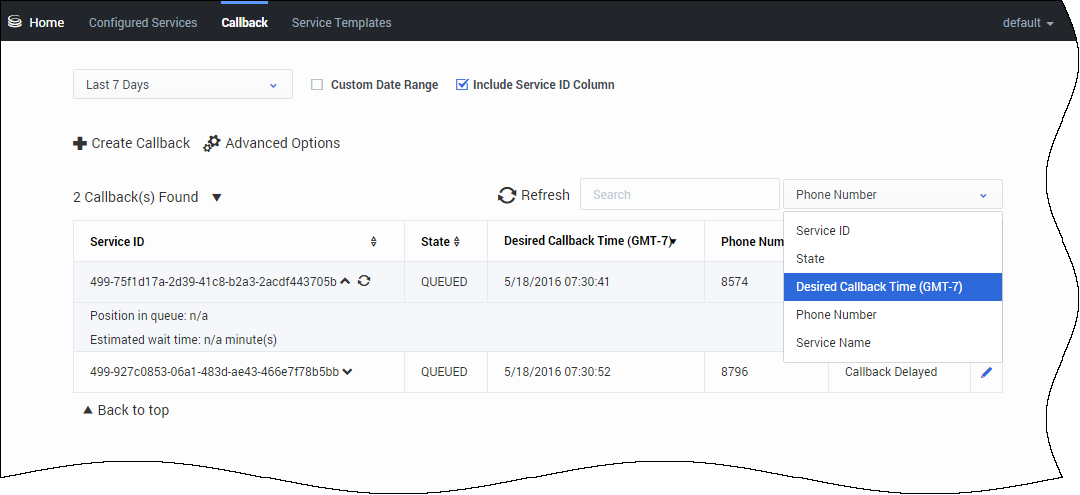Click into the Search input field
This screenshot has width=1080, height=495.
click(x=679, y=195)
